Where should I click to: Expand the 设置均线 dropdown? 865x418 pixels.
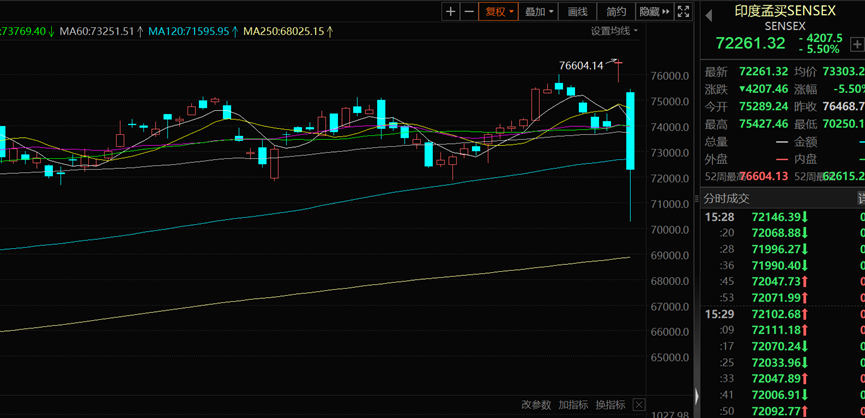click(x=614, y=31)
